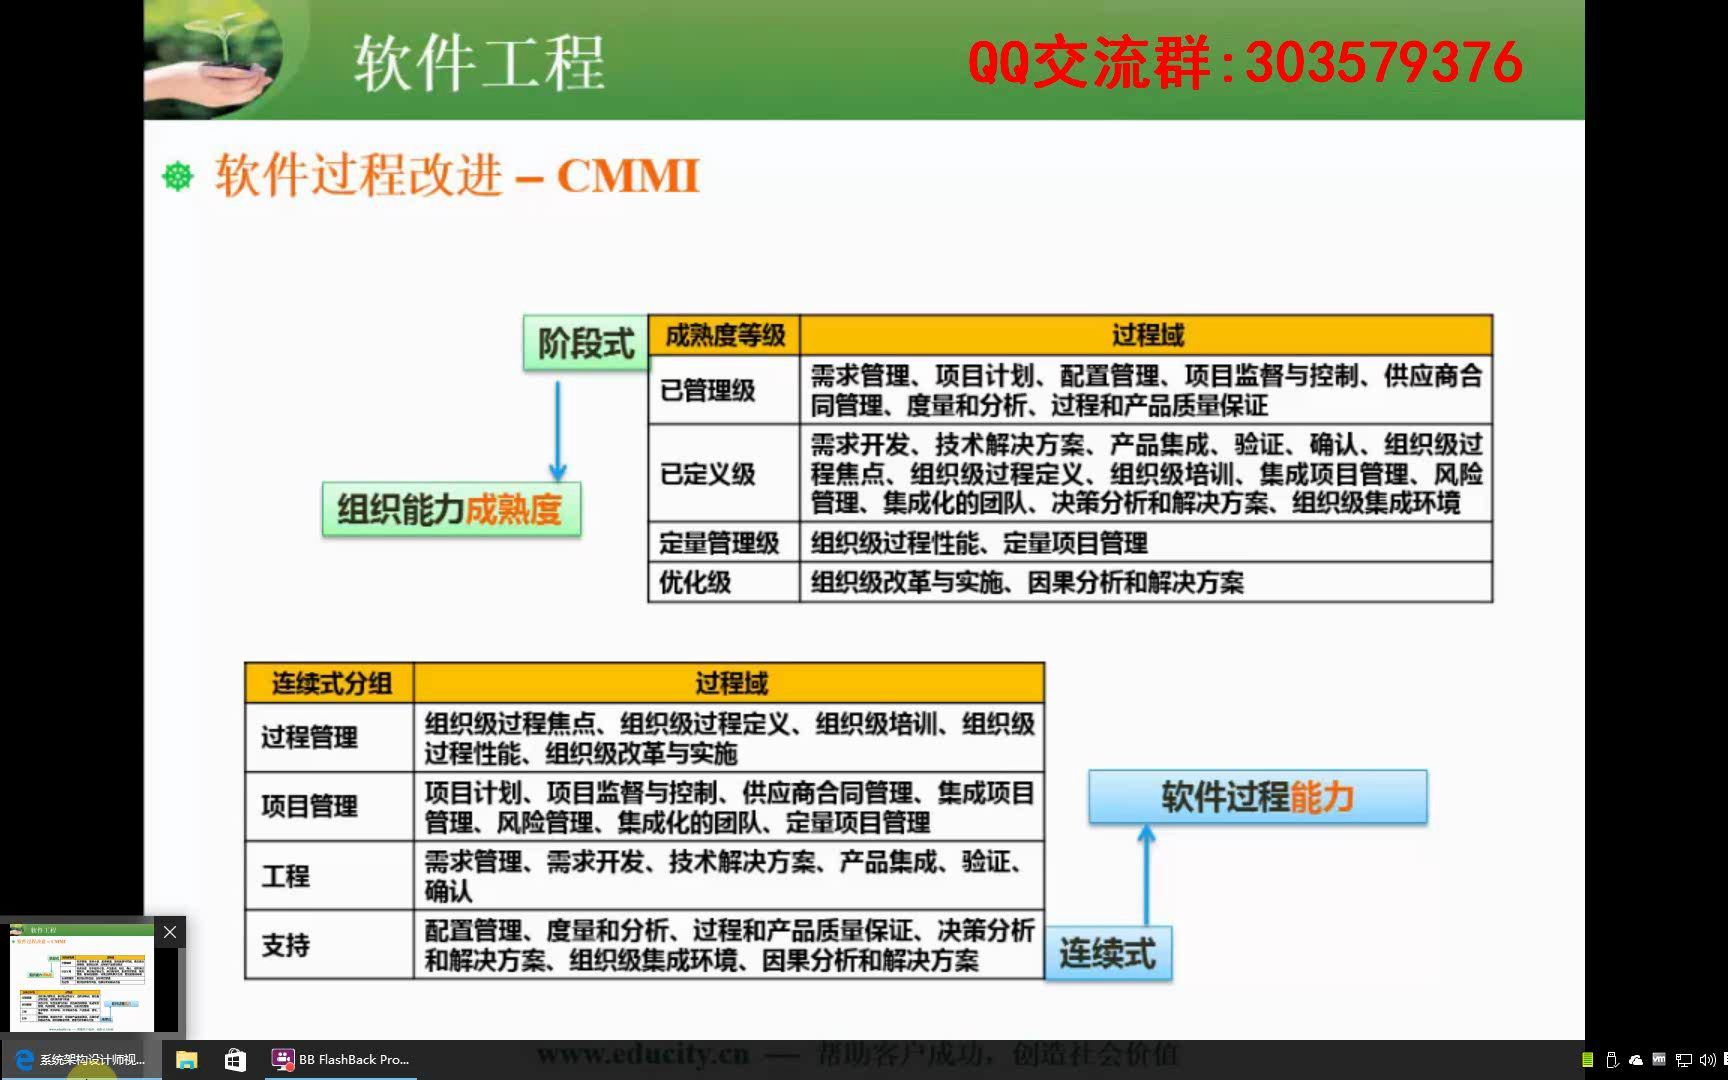This screenshot has width=1728, height=1080.
Task: Click the 软件过程能力 blue box
Action: (x=1258, y=797)
